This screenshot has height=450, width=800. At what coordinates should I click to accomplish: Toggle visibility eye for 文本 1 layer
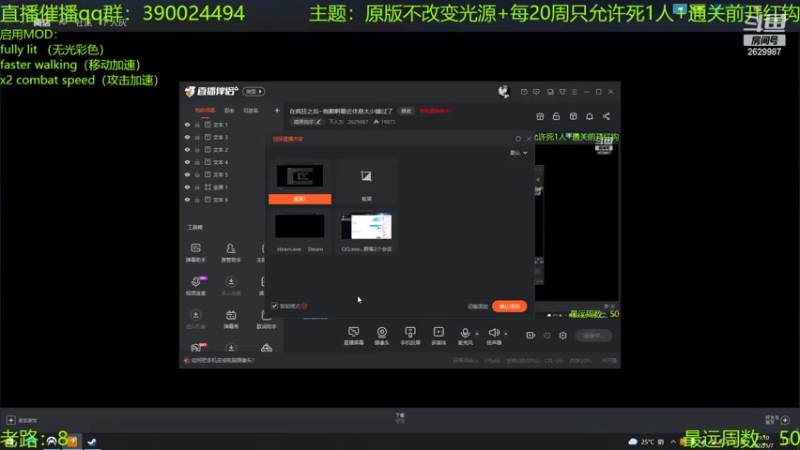click(x=187, y=124)
